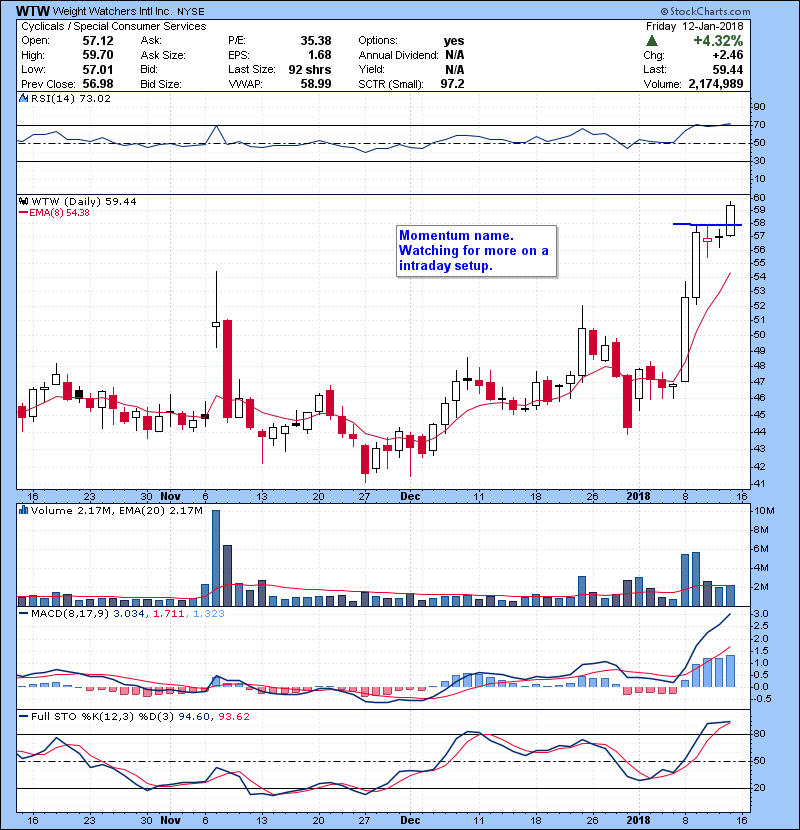Click the Momentum name annotation box
The height and width of the screenshot is (830, 800).
coord(477,251)
